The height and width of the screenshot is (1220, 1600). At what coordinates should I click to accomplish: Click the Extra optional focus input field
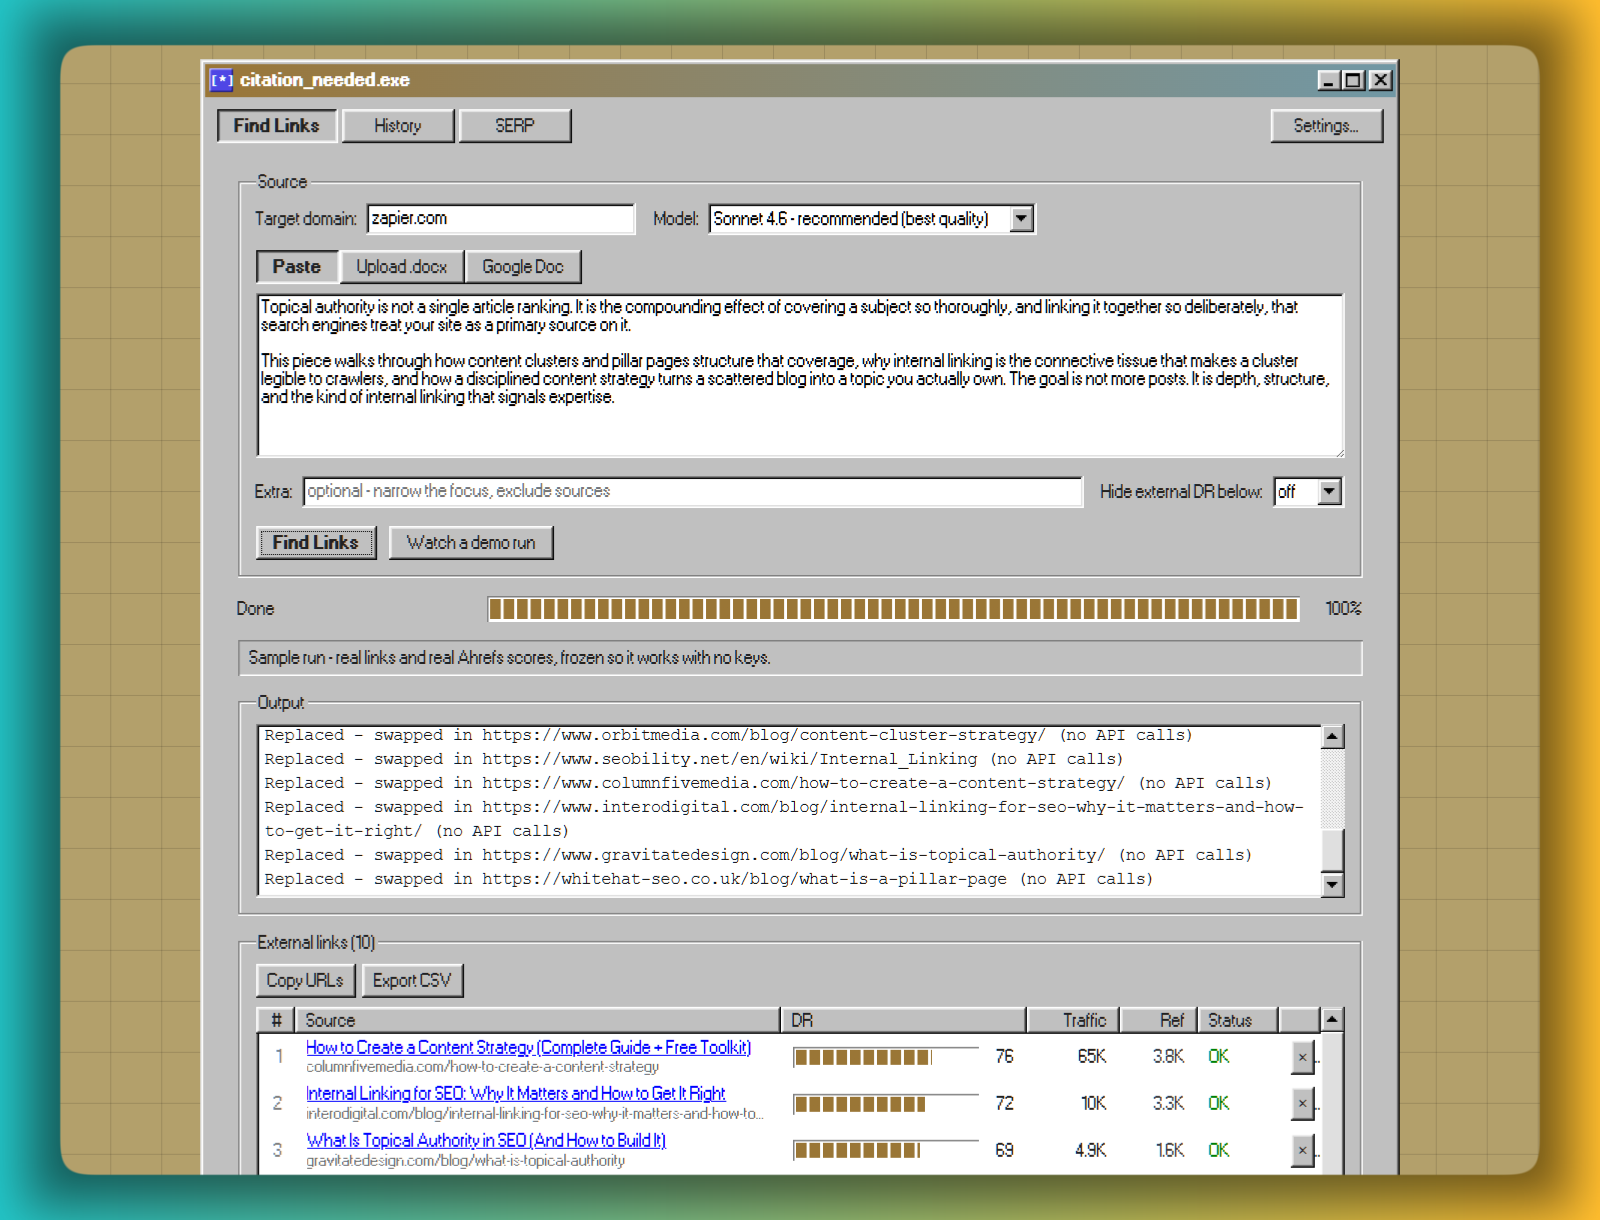tap(693, 492)
